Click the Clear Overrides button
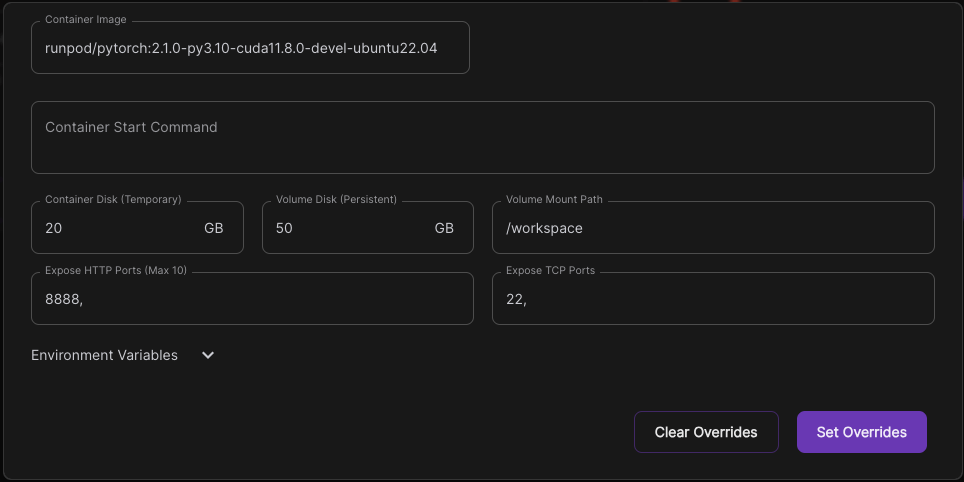964x482 pixels. click(706, 432)
